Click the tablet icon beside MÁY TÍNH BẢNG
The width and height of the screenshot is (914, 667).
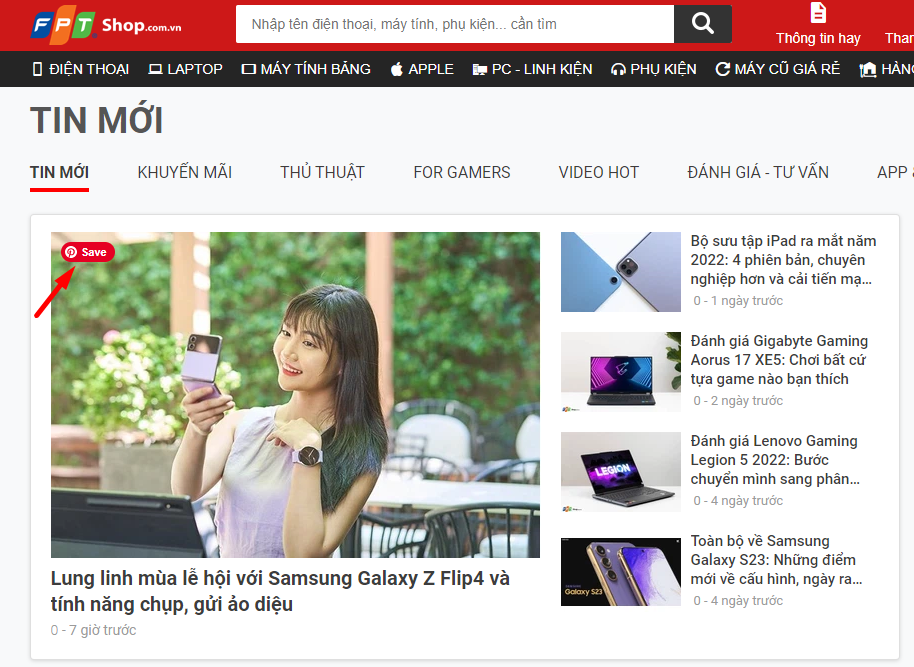(249, 69)
